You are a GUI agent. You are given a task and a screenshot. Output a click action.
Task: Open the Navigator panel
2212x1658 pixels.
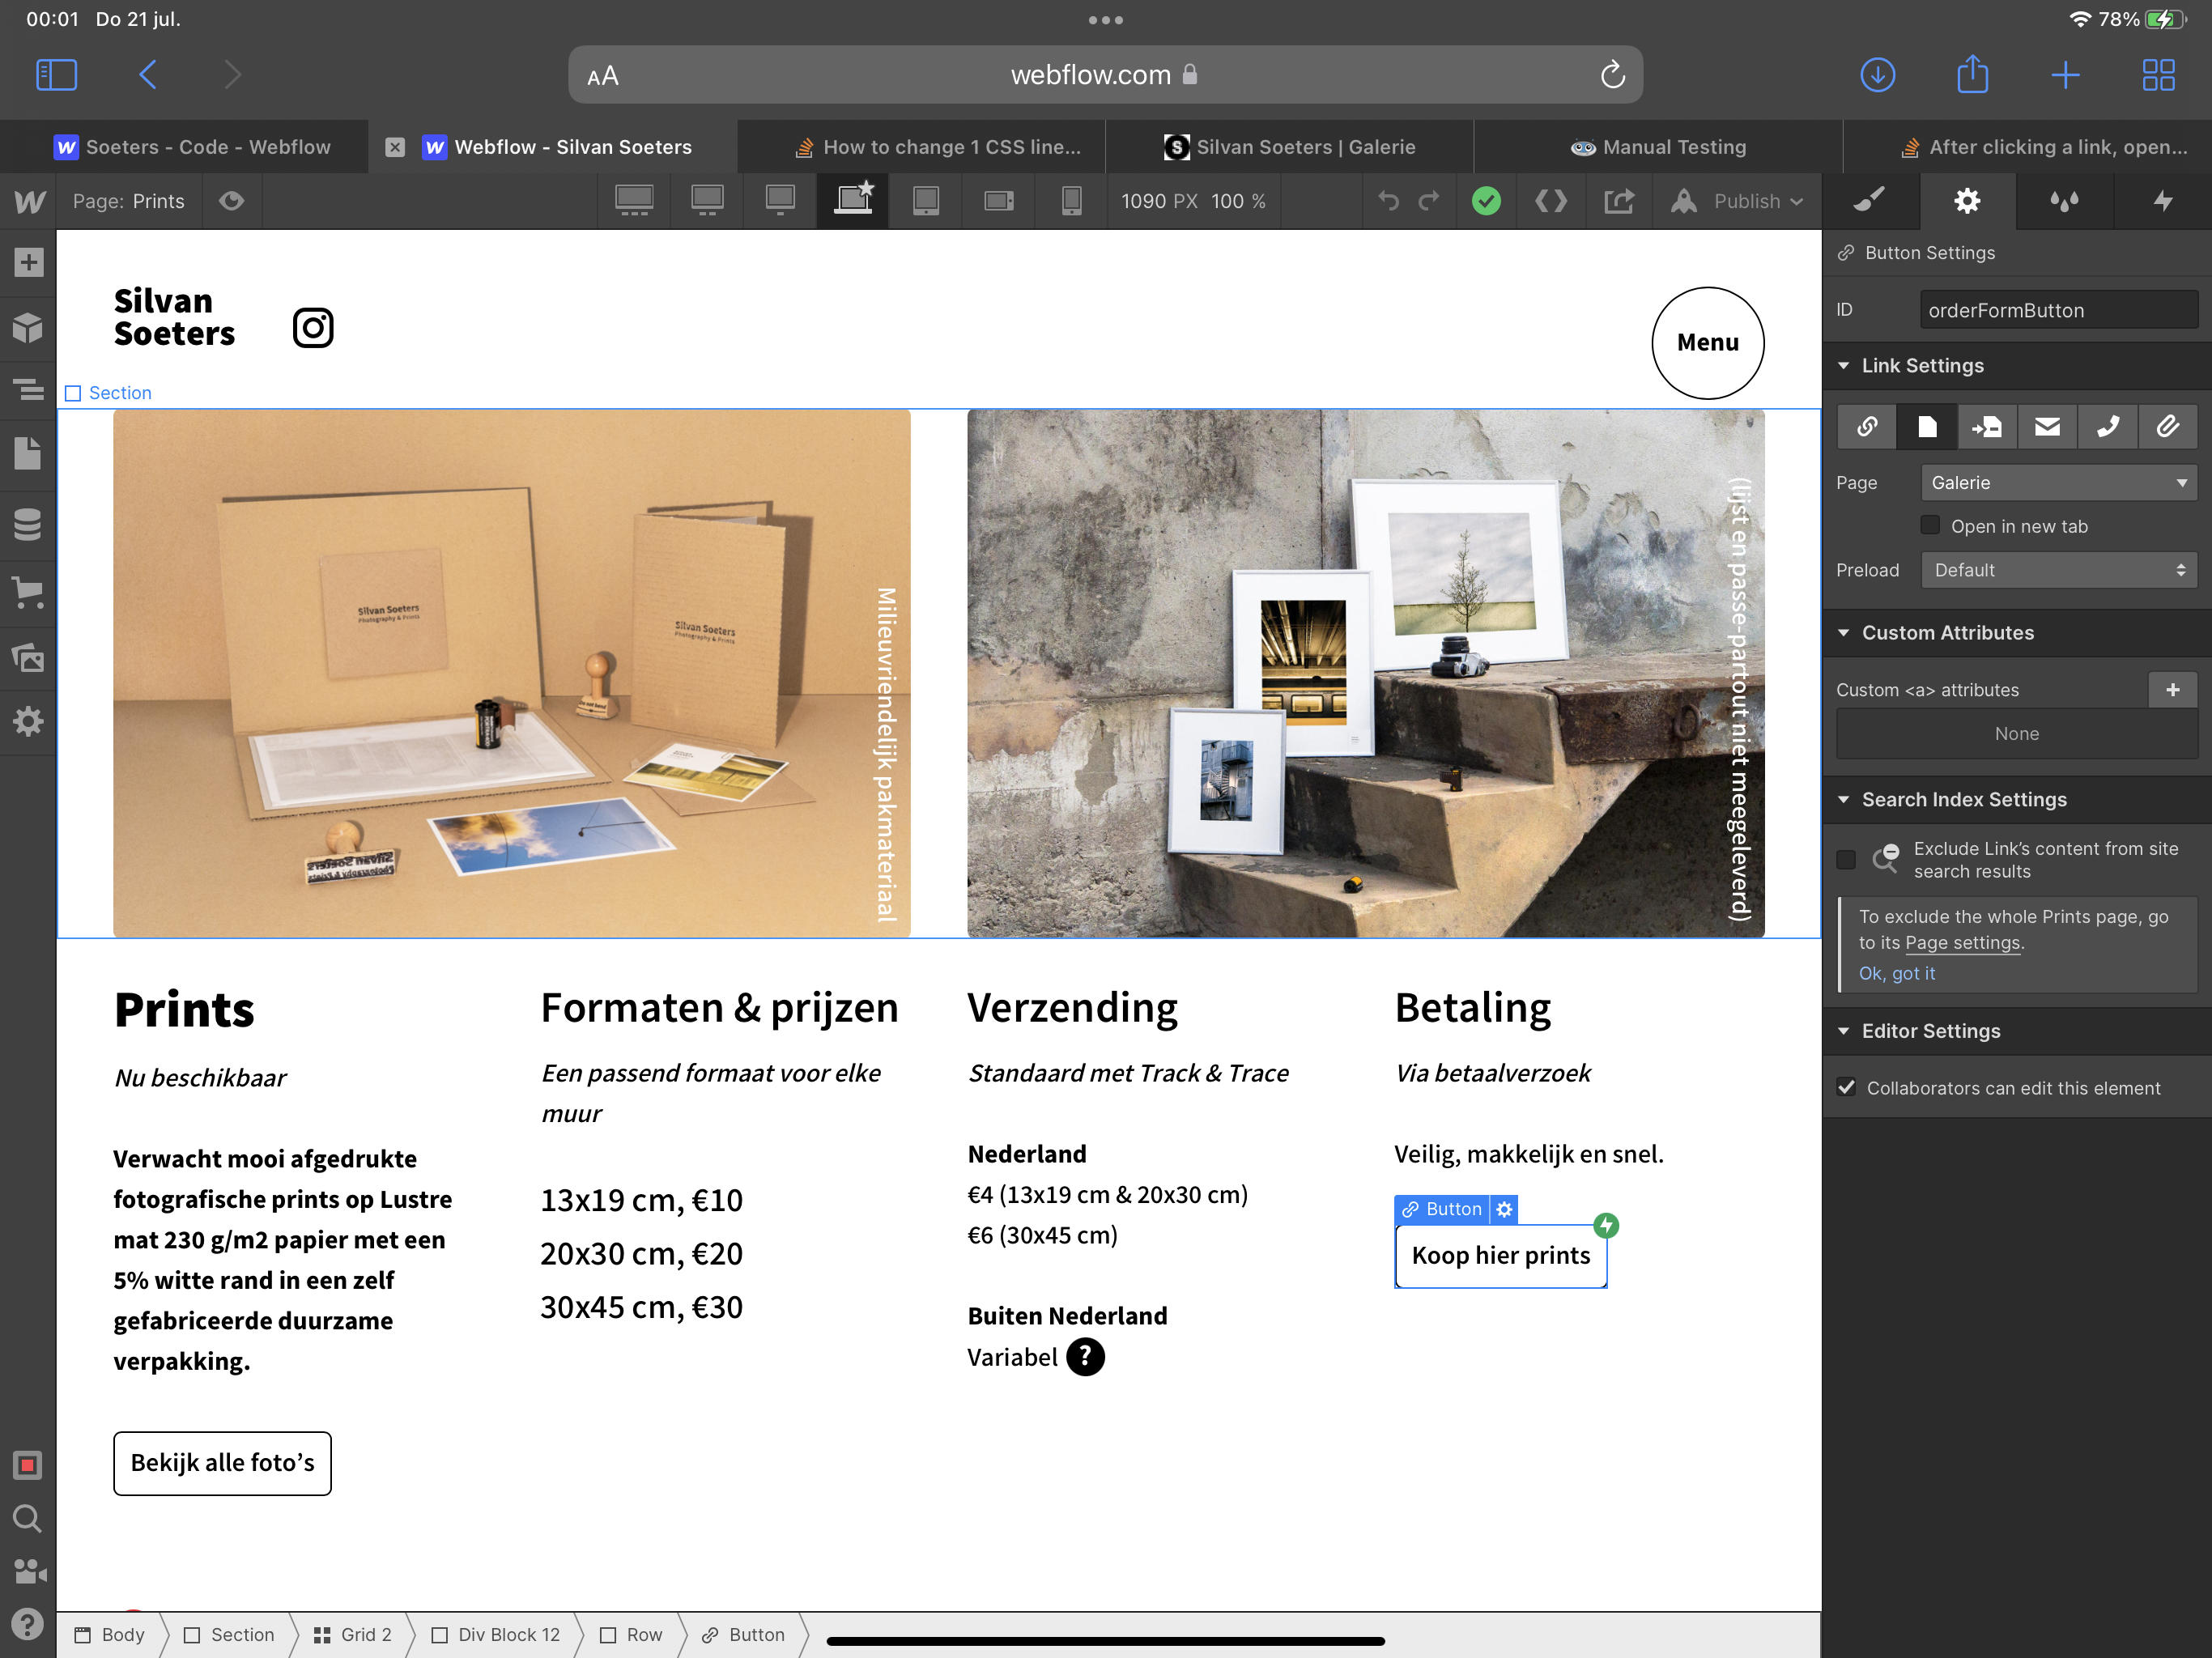(x=28, y=389)
